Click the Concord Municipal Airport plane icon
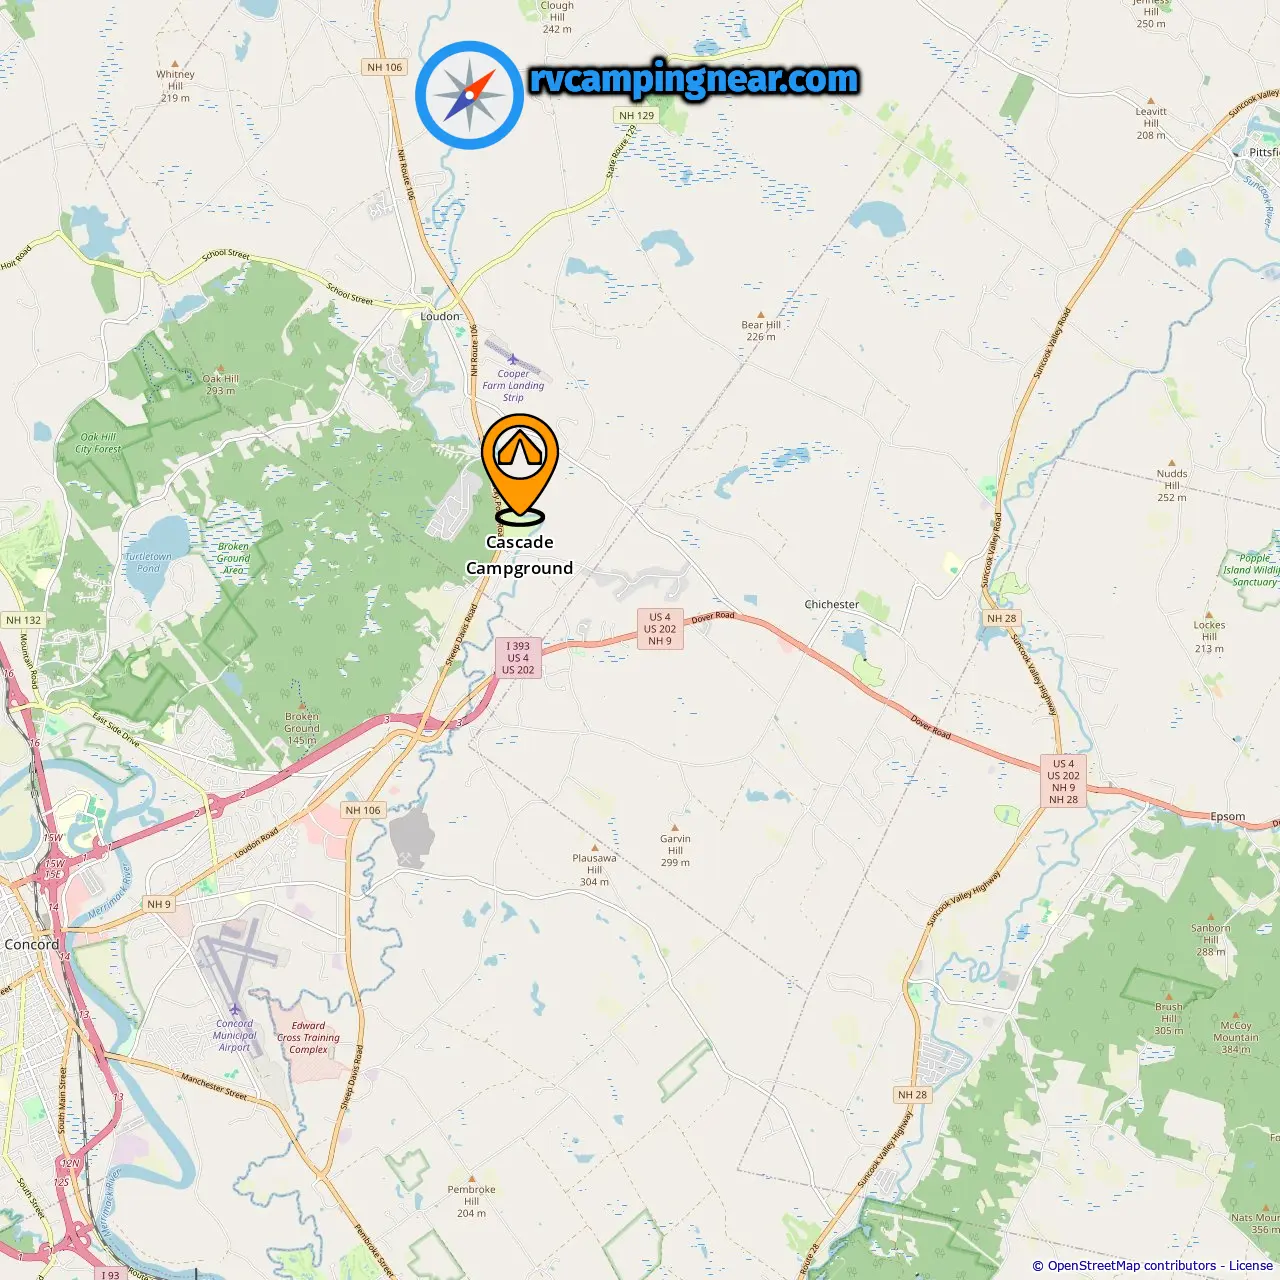This screenshot has width=1280, height=1280. pos(235,1011)
